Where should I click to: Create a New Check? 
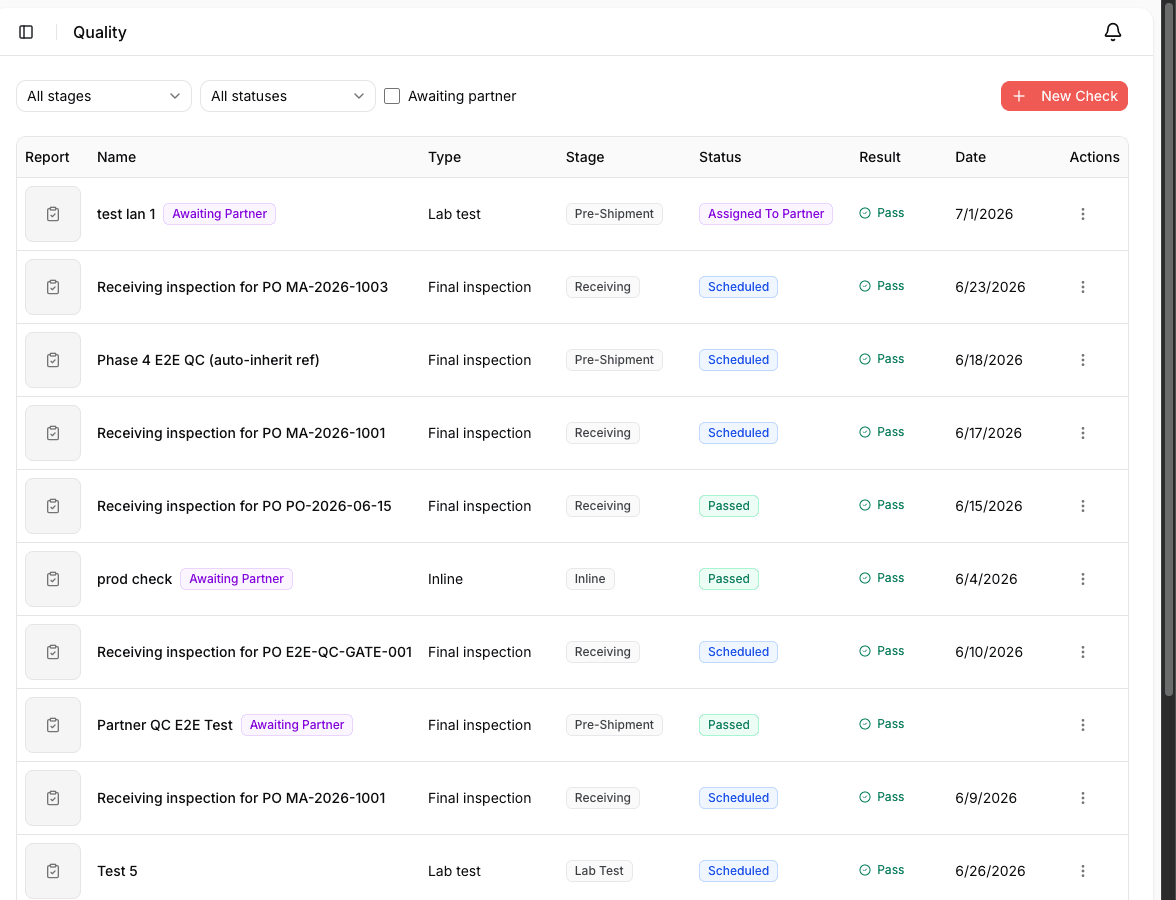tap(1064, 96)
